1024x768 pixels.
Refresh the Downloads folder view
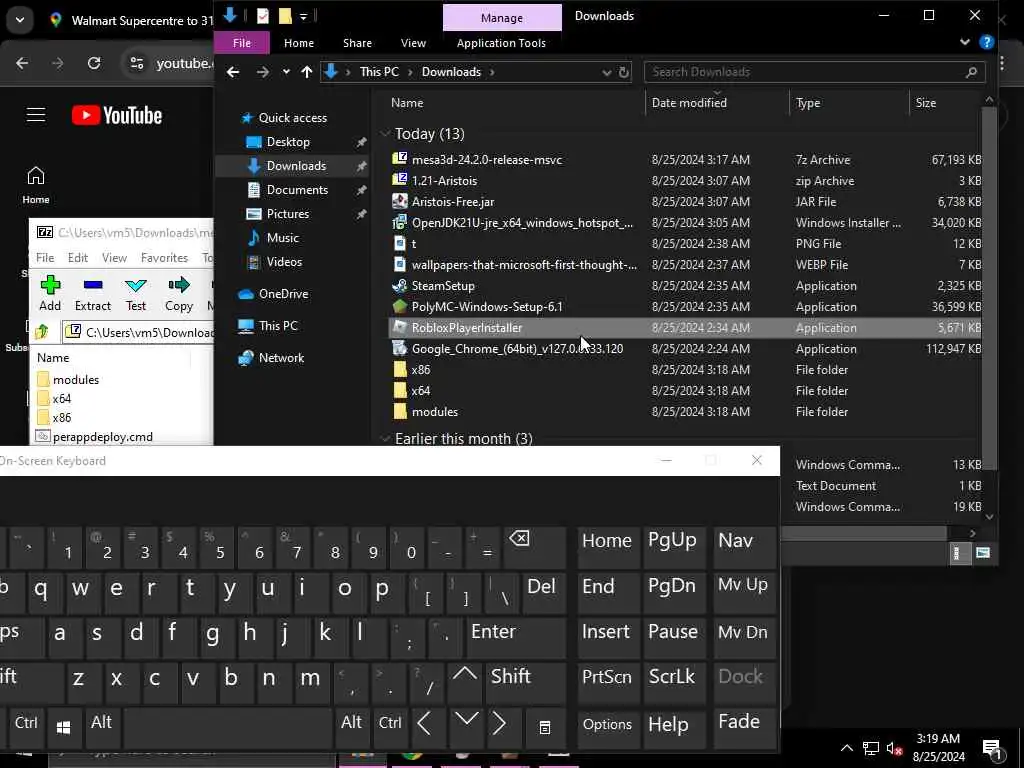624,72
